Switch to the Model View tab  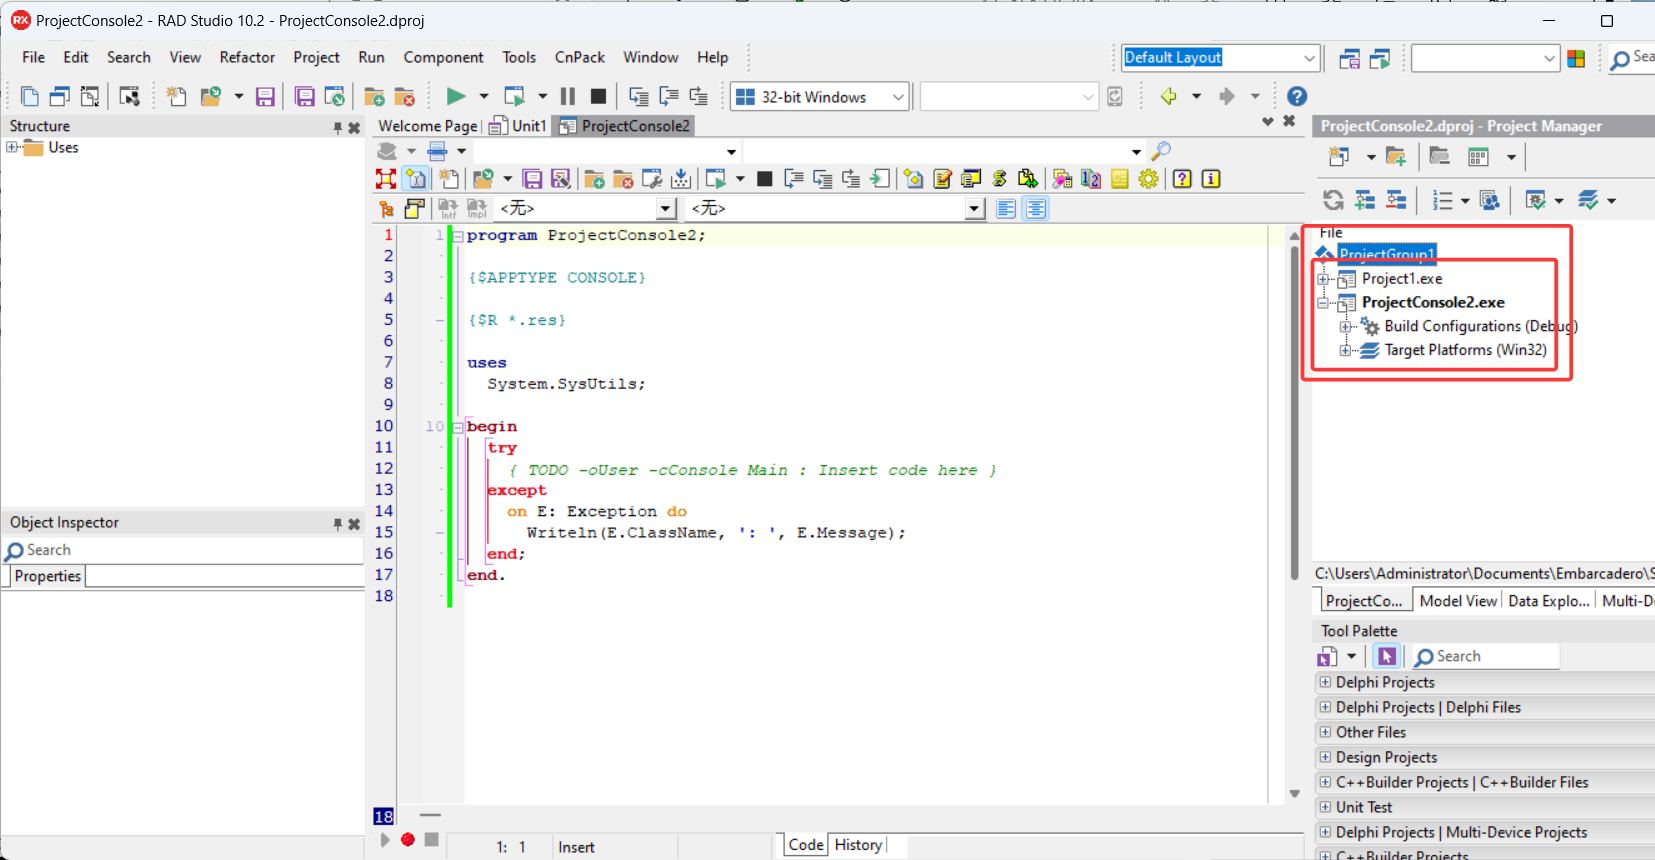tap(1457, 600)
